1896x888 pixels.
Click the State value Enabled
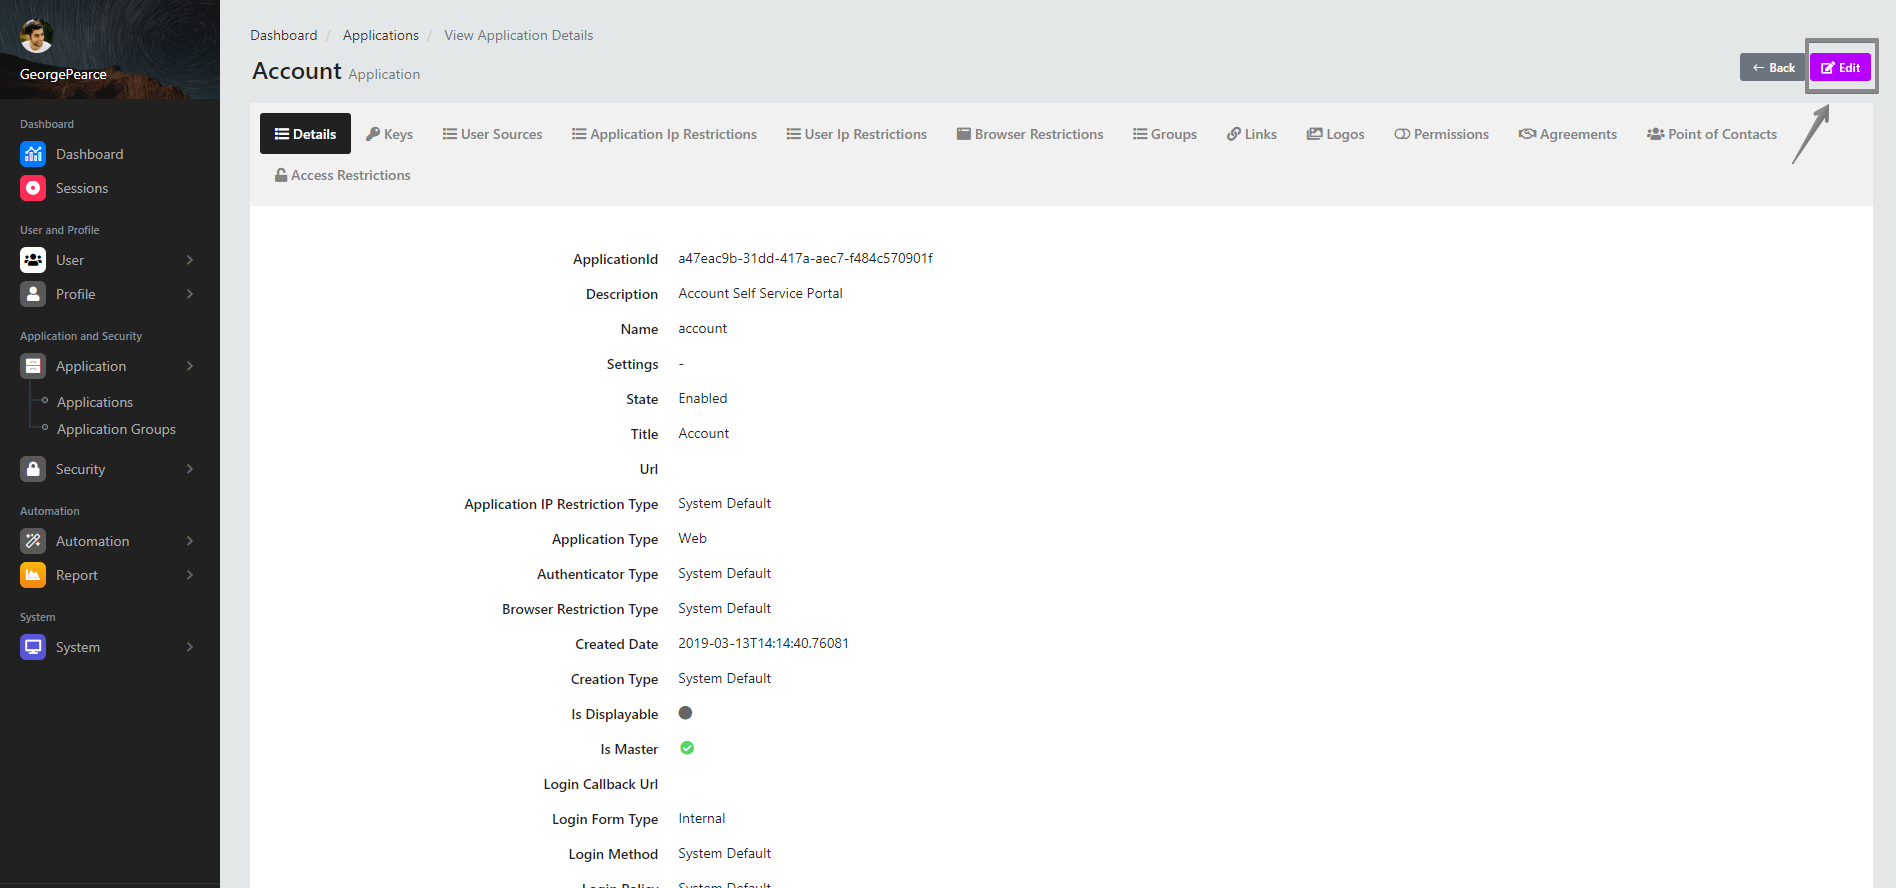point(702,398)
